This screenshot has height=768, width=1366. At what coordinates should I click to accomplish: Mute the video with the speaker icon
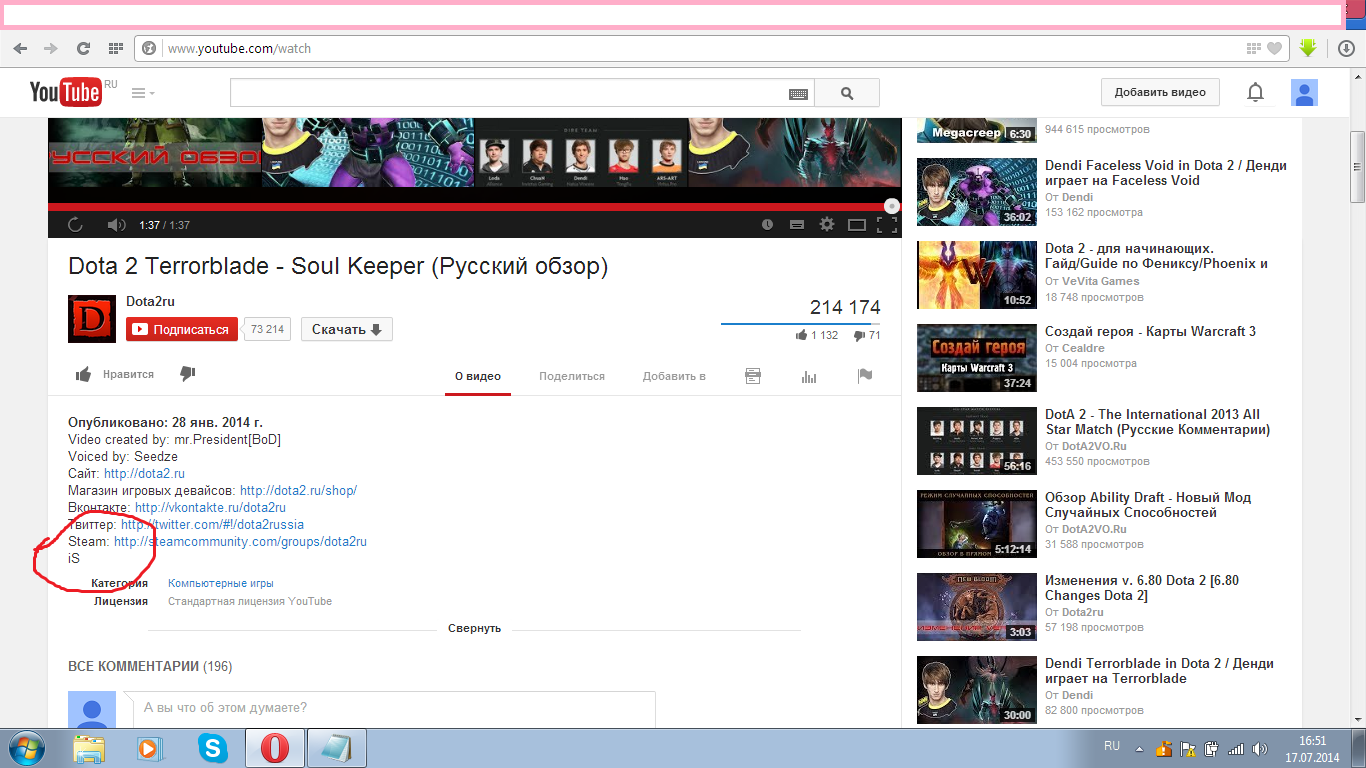coord(116,225)
